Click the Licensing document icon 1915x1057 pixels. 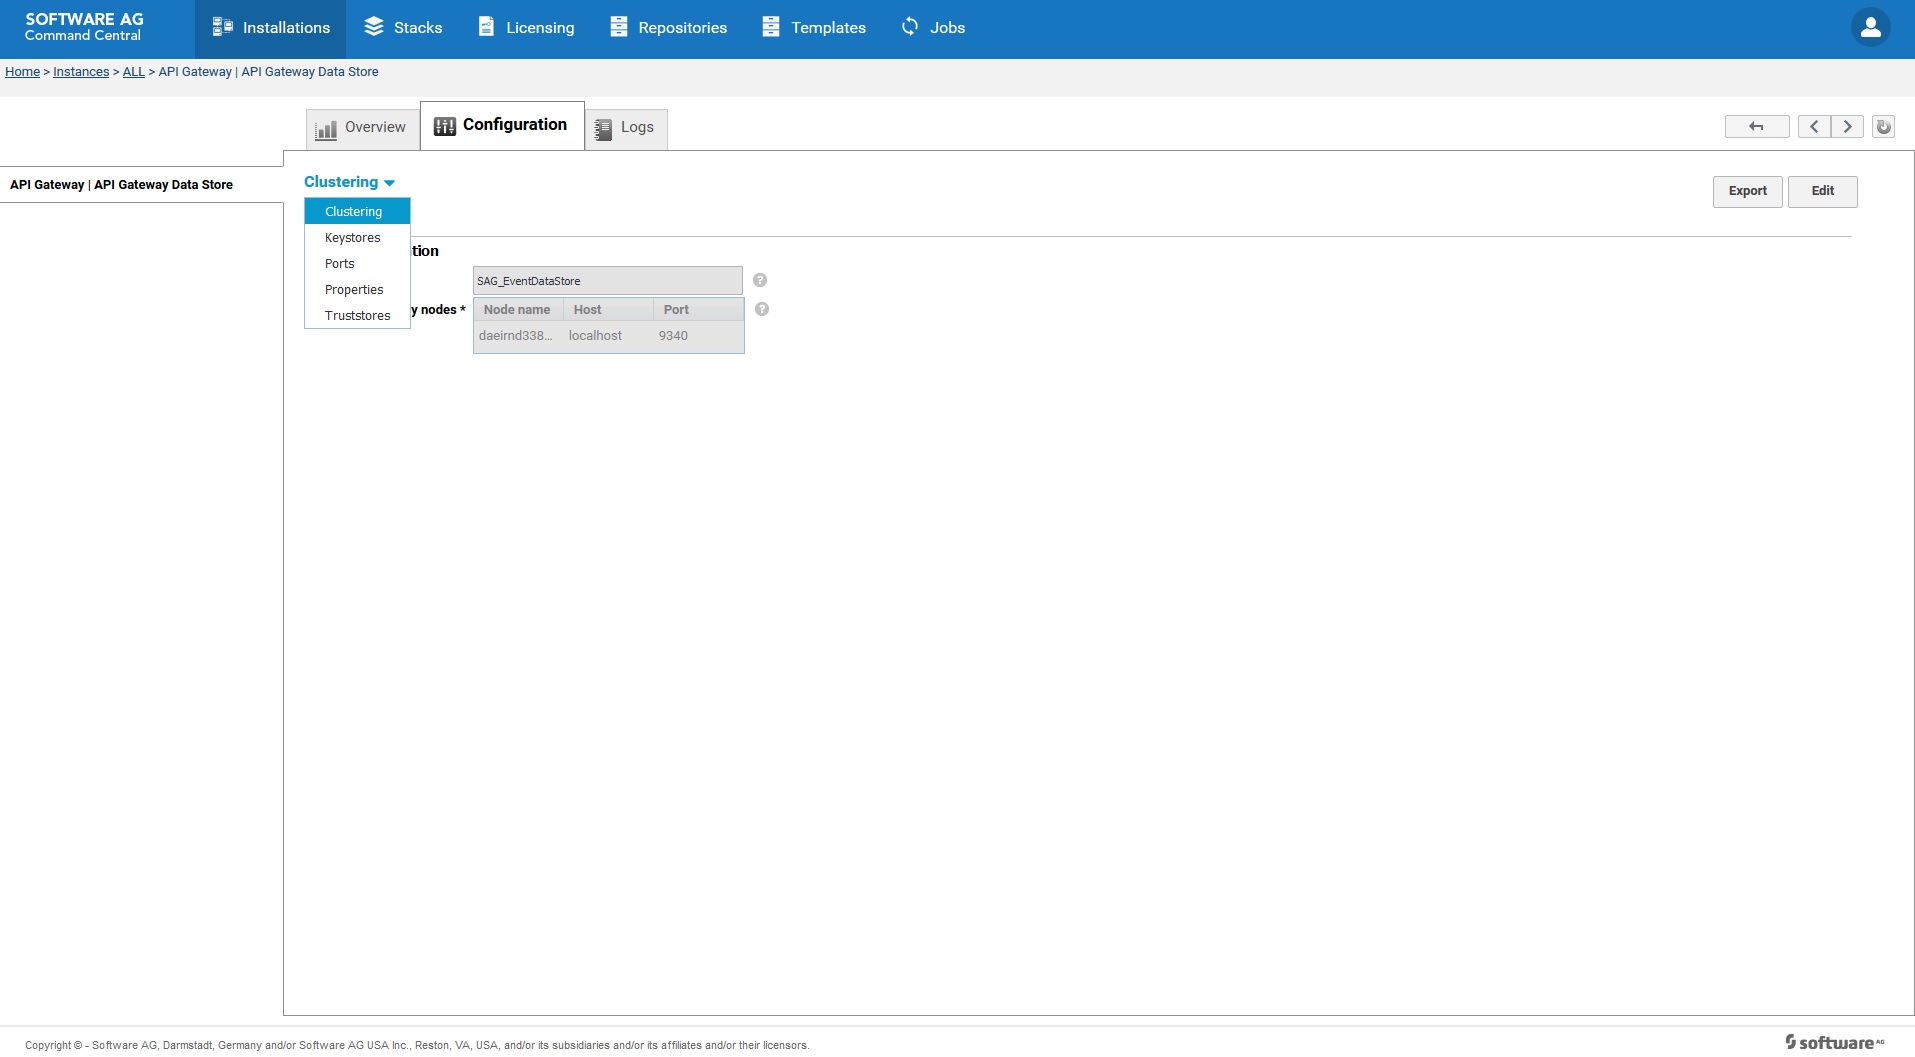pos(486,27)
